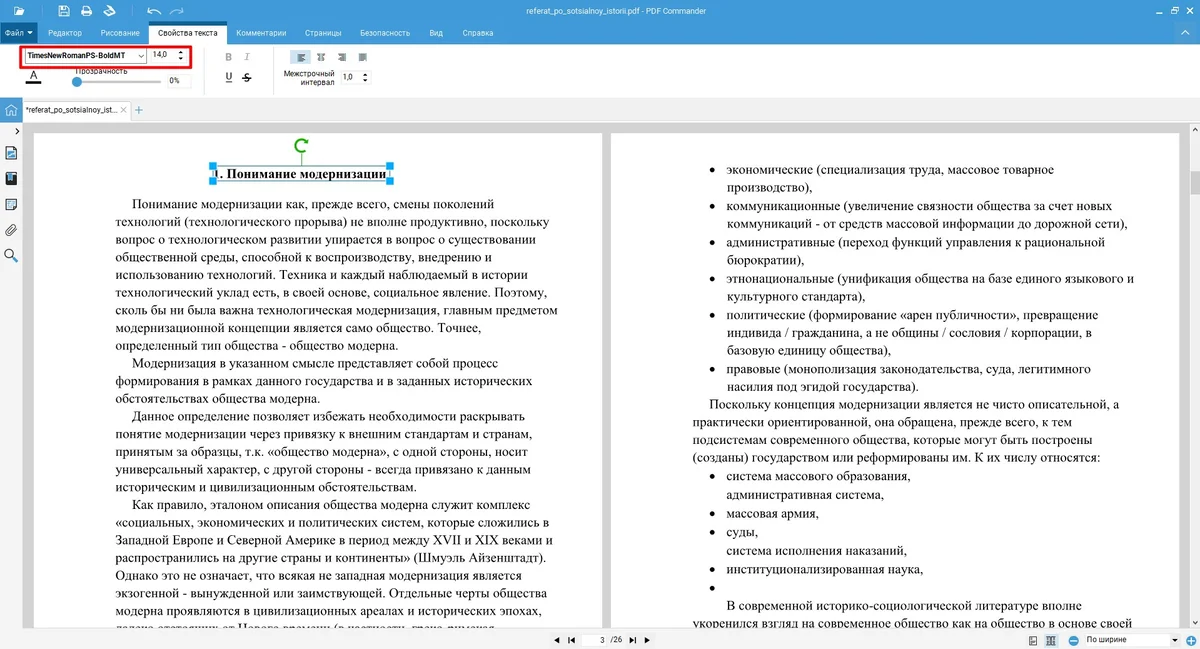This screenshot has height=649, width=1200.
Task: Jump to the first page
Action: click(x=571, y=640)
